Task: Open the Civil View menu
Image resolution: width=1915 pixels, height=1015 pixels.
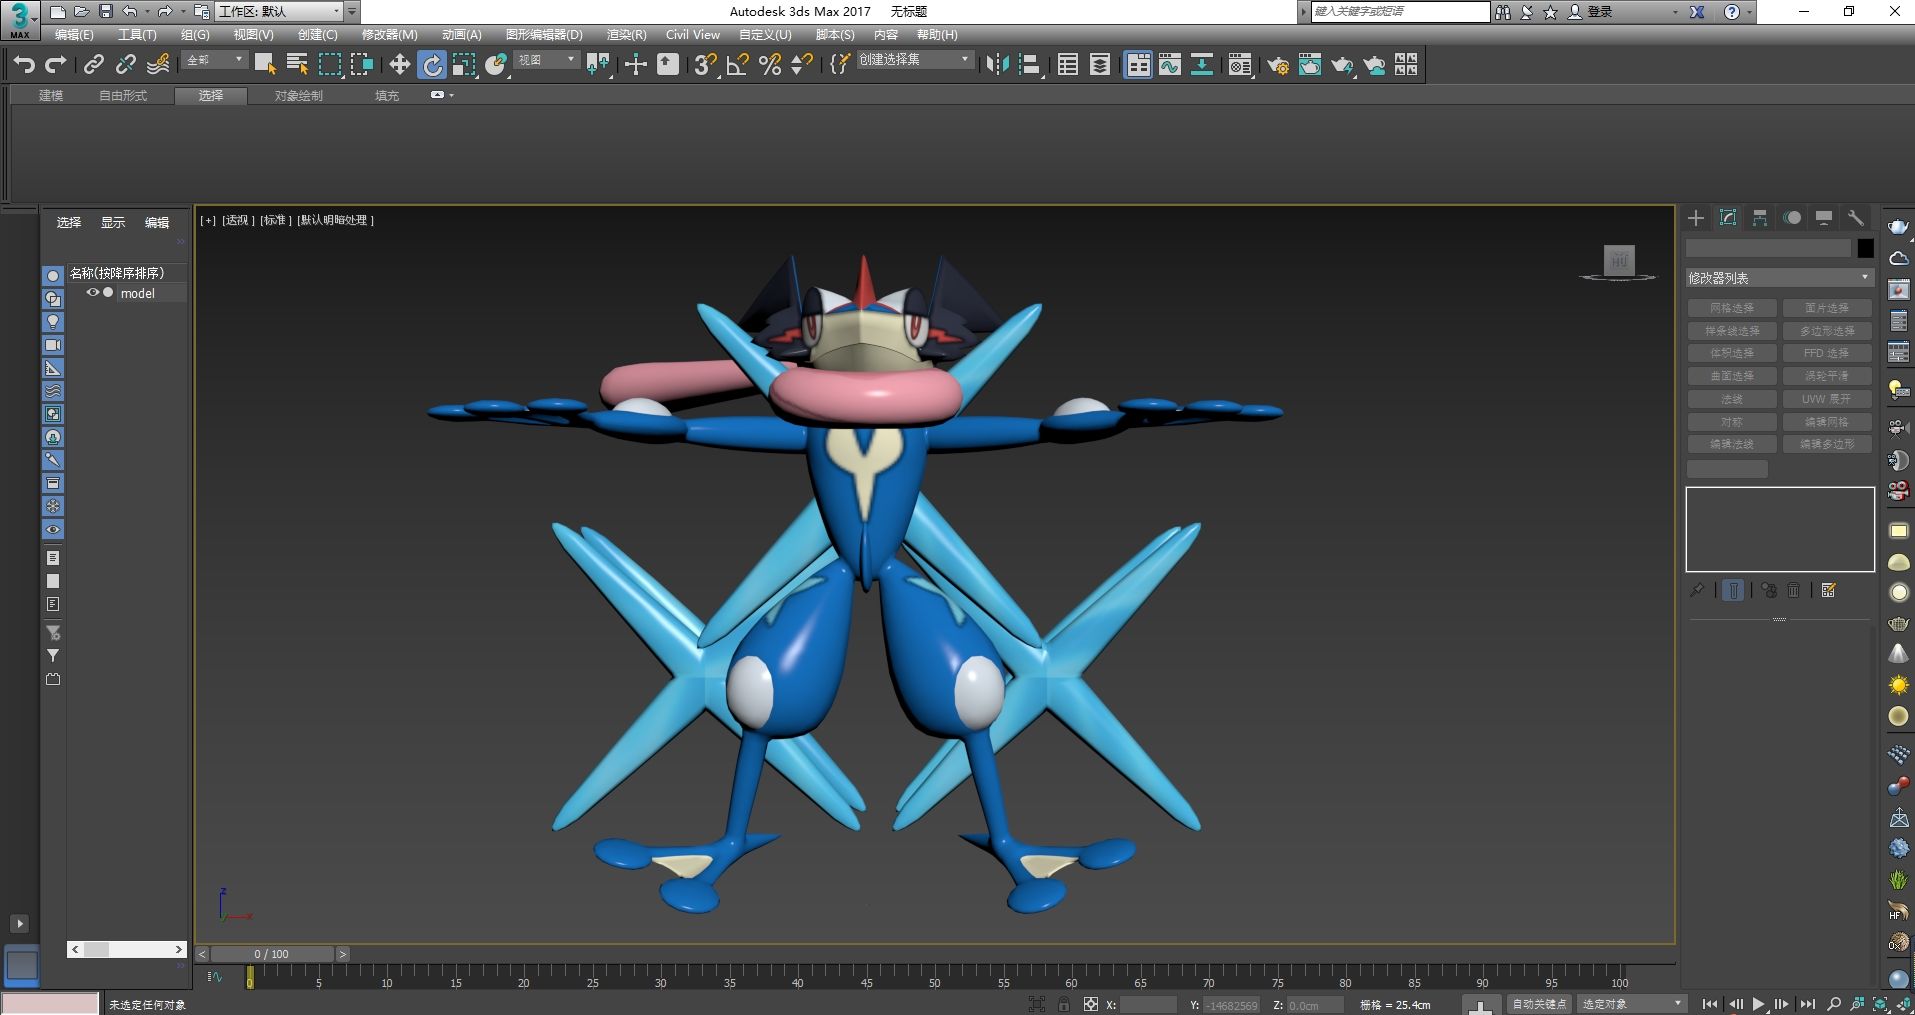Action: point(693,34)
